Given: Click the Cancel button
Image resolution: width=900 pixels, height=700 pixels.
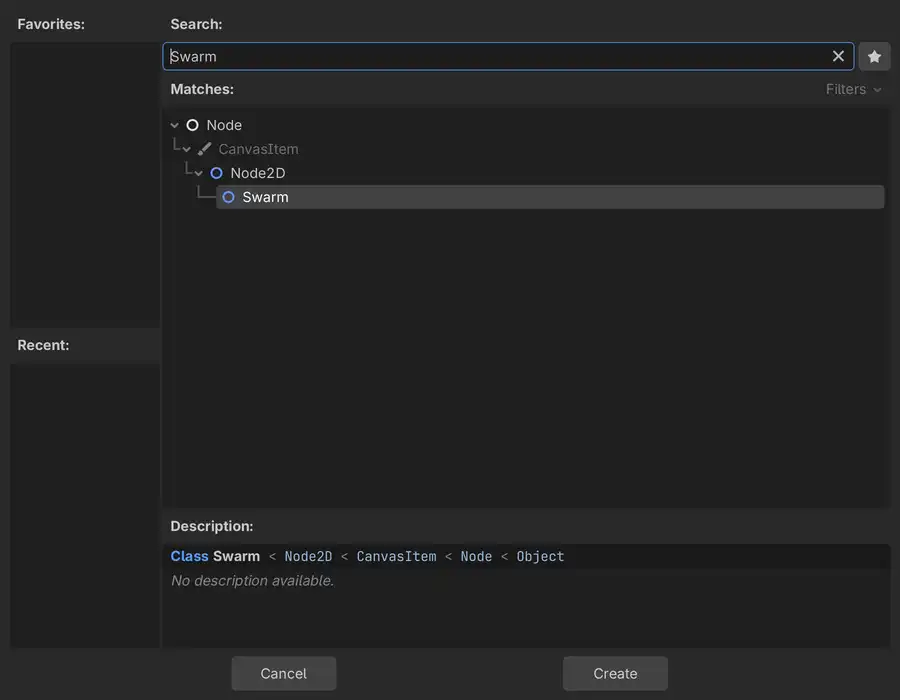Looking at the screenshot, I should coord(284,674).
